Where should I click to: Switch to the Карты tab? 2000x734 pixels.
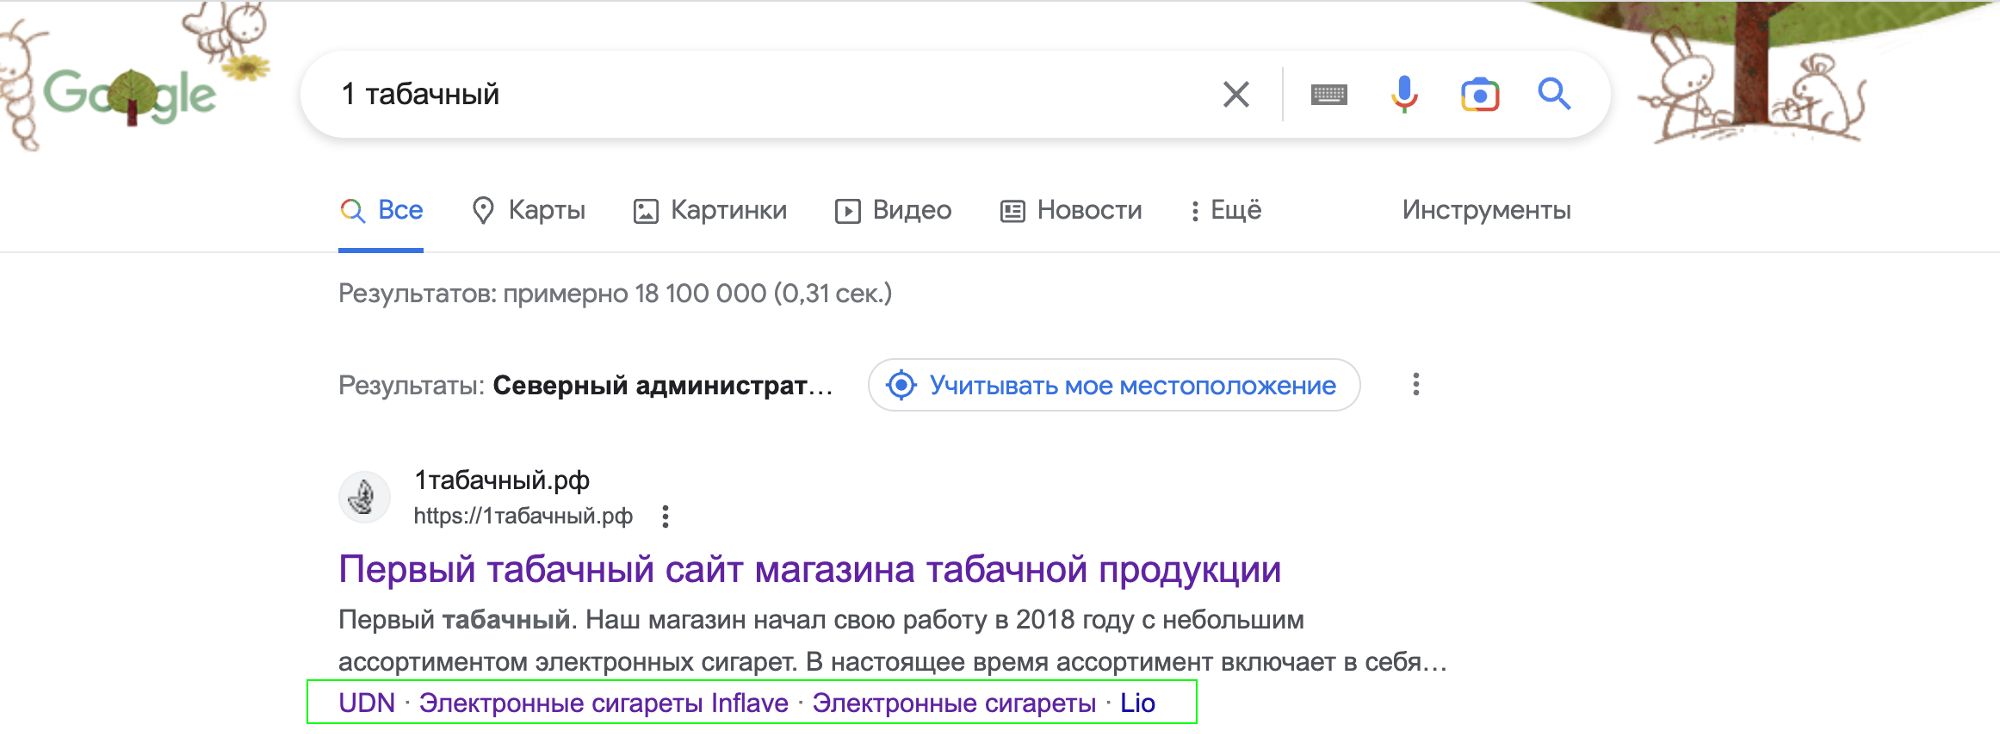[528, 211]
